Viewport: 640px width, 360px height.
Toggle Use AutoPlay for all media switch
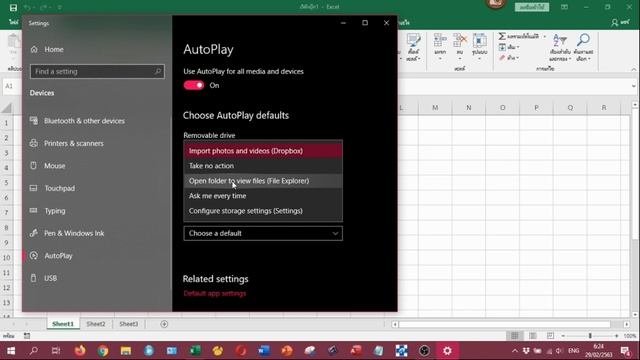pos(194,85)
